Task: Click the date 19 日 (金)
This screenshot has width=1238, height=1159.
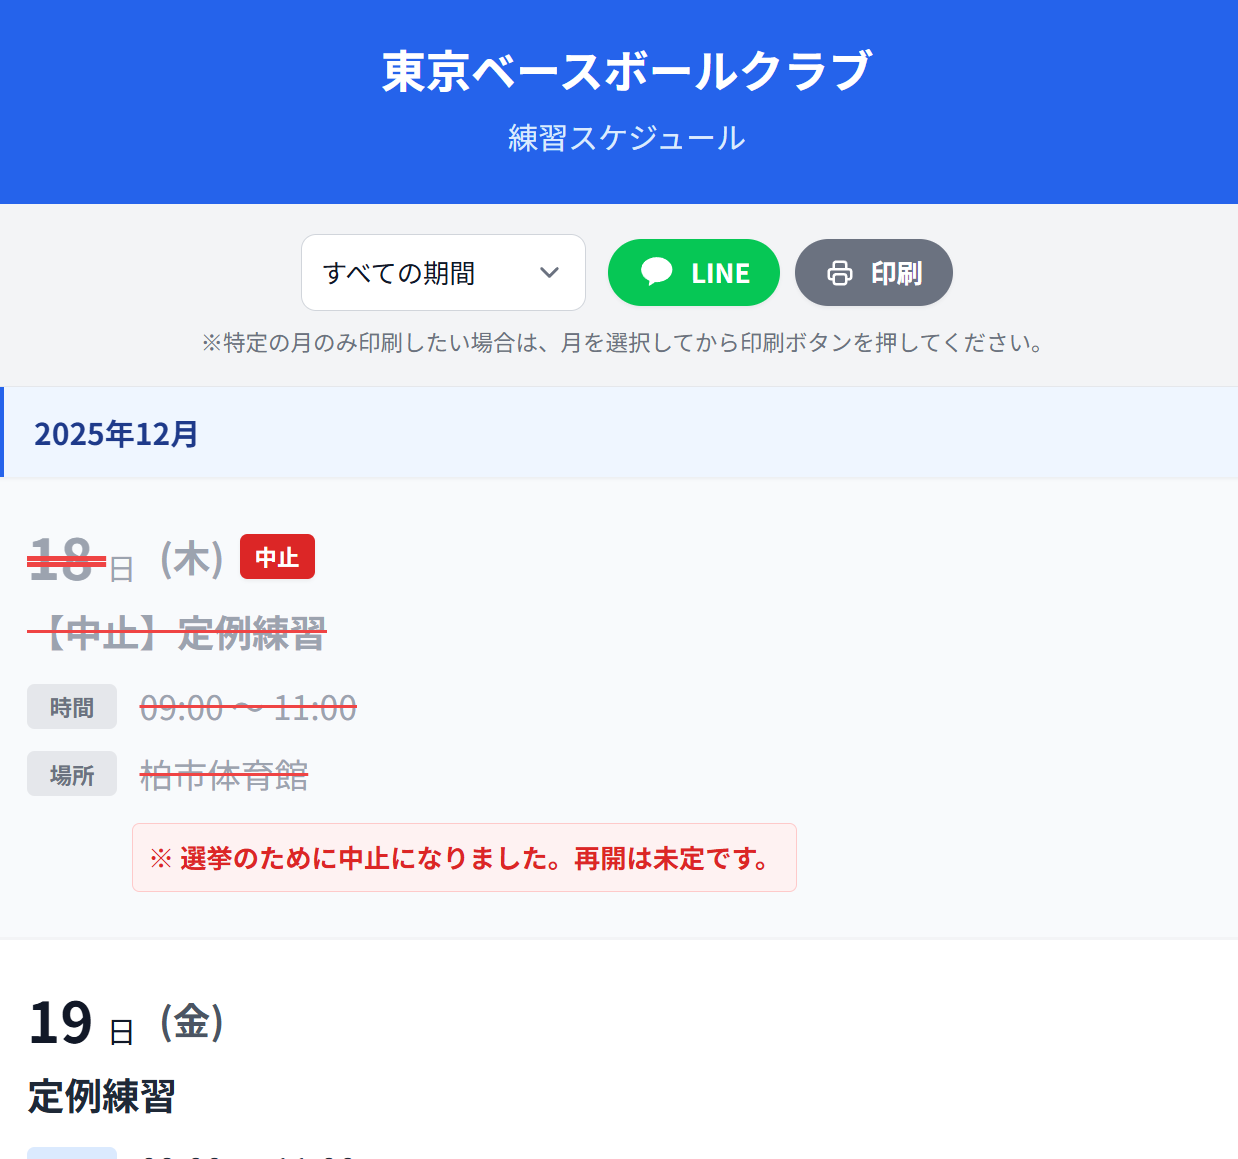Action: pos(125,1023)
